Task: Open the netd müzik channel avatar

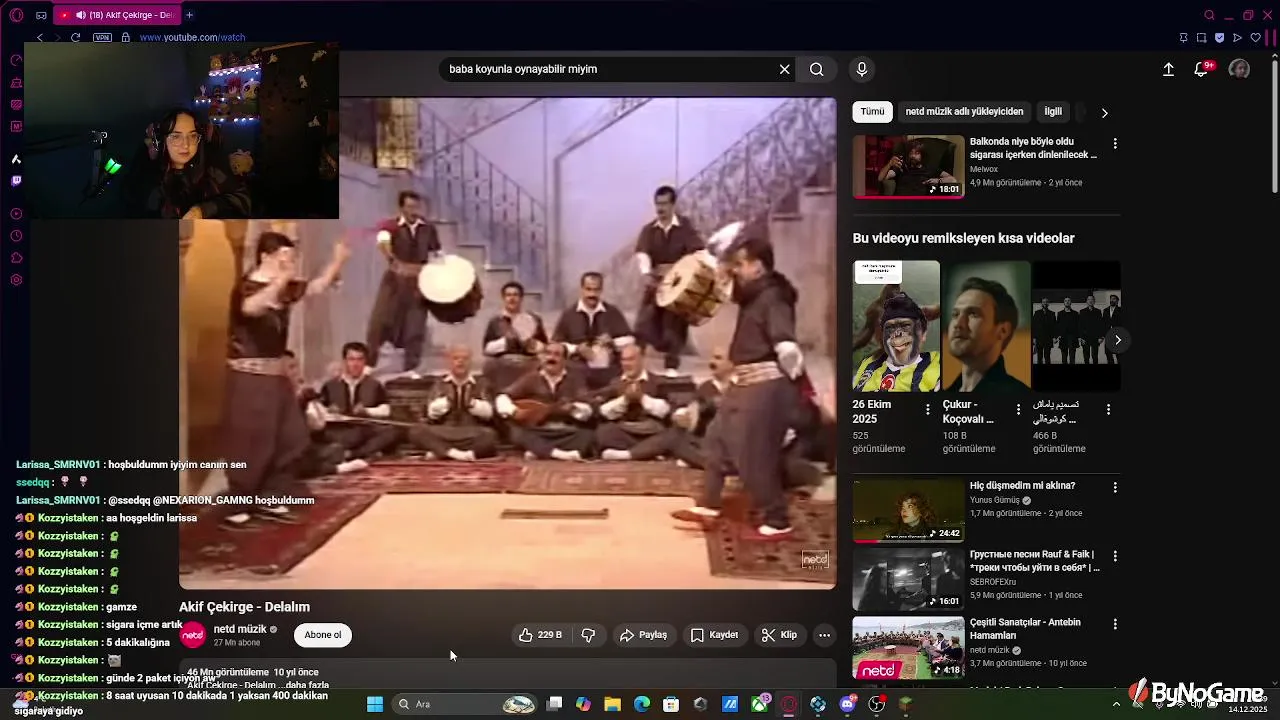Action: pos(193,635)
